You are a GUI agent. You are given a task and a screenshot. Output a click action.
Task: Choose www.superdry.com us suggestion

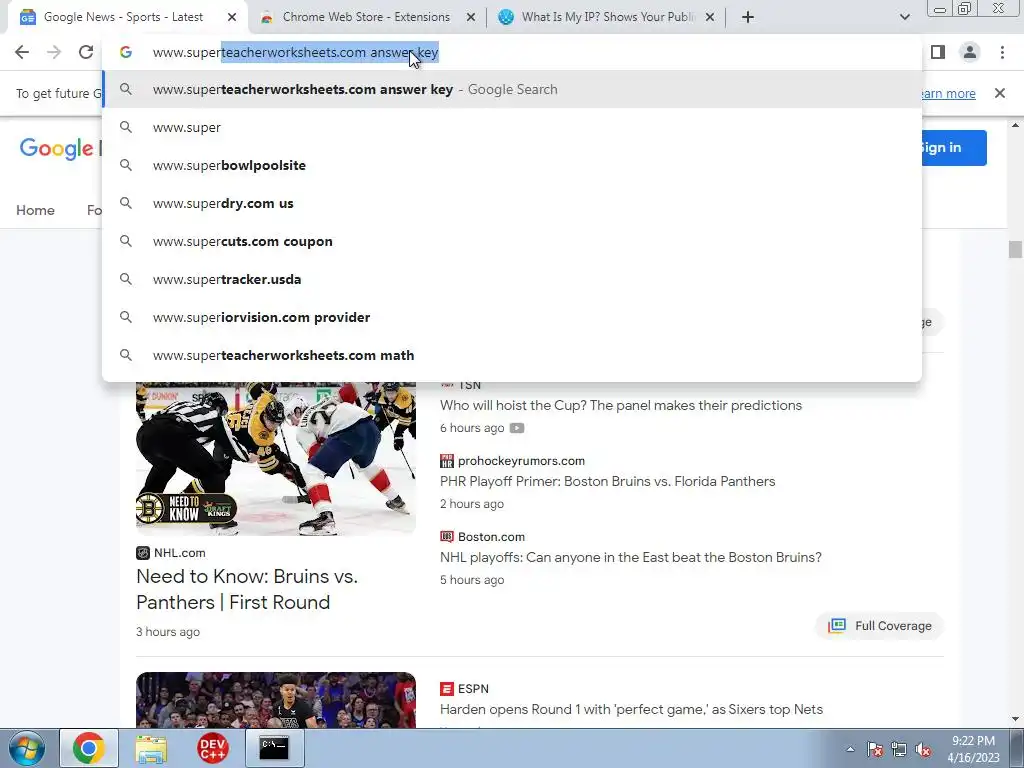[512, 203]
